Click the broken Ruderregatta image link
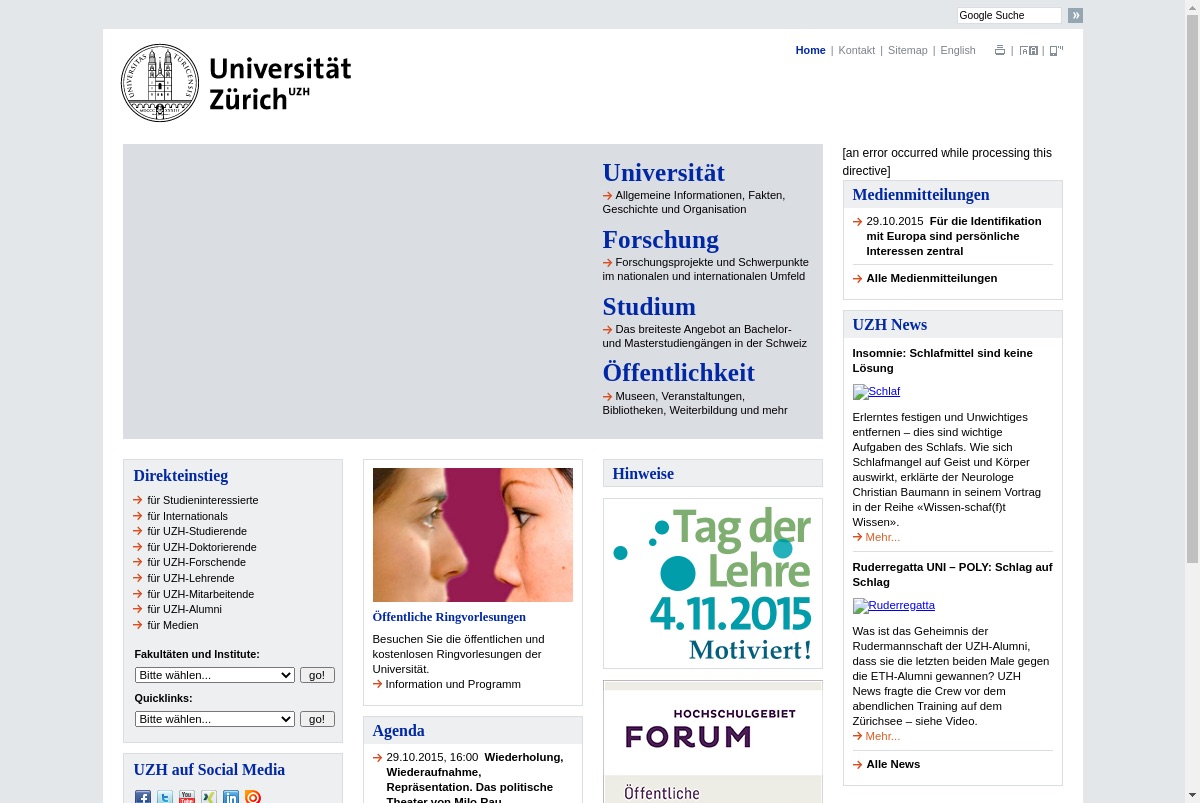This screenshot has height=803, width=1200. click(x=894, y=605)
